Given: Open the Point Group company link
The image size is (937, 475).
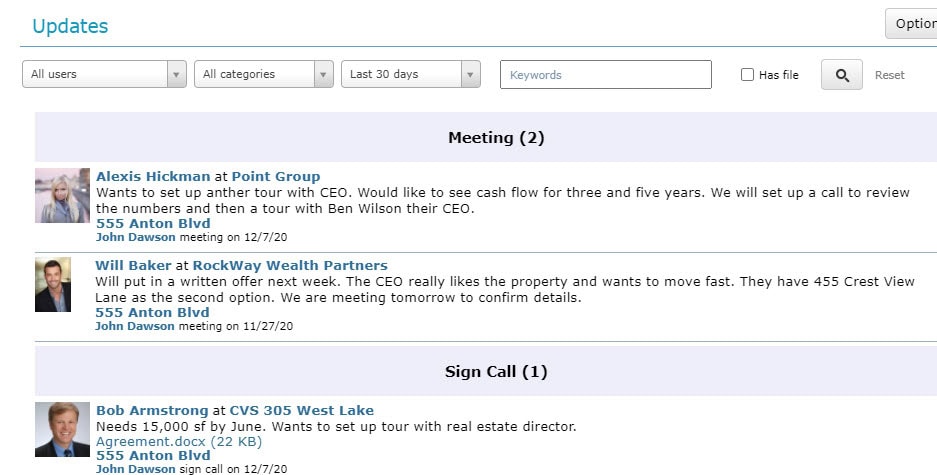Looking at the screenshot, I should click(x=276, y=177).
